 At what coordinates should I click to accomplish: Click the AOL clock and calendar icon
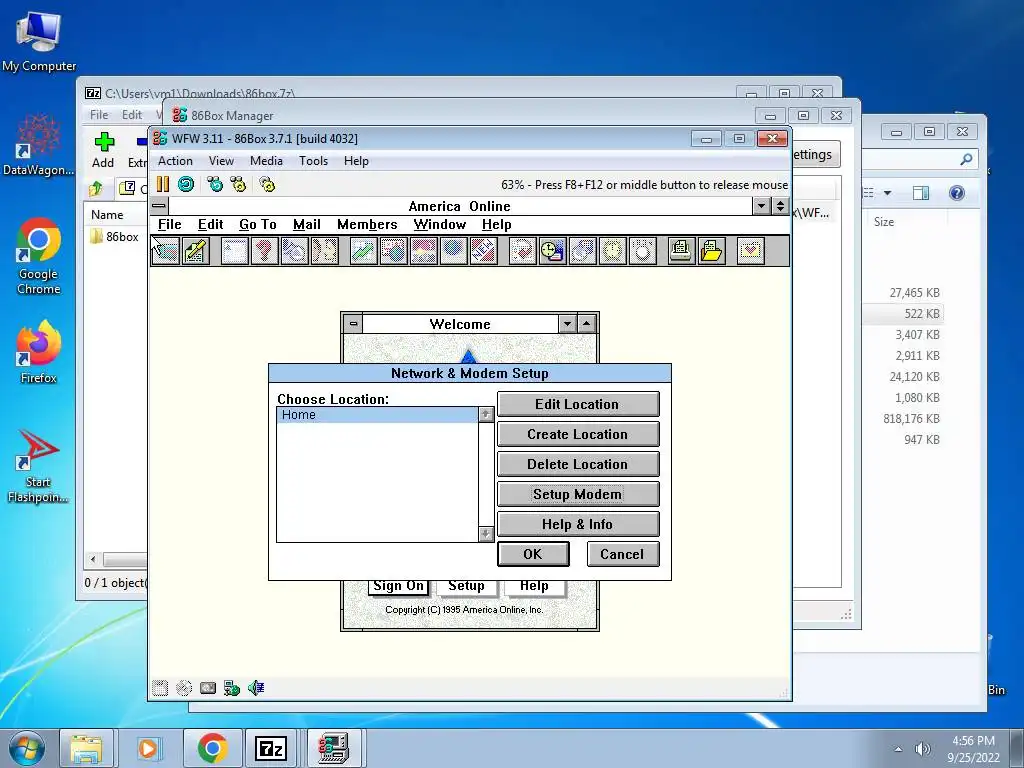(x=553, y=251)
